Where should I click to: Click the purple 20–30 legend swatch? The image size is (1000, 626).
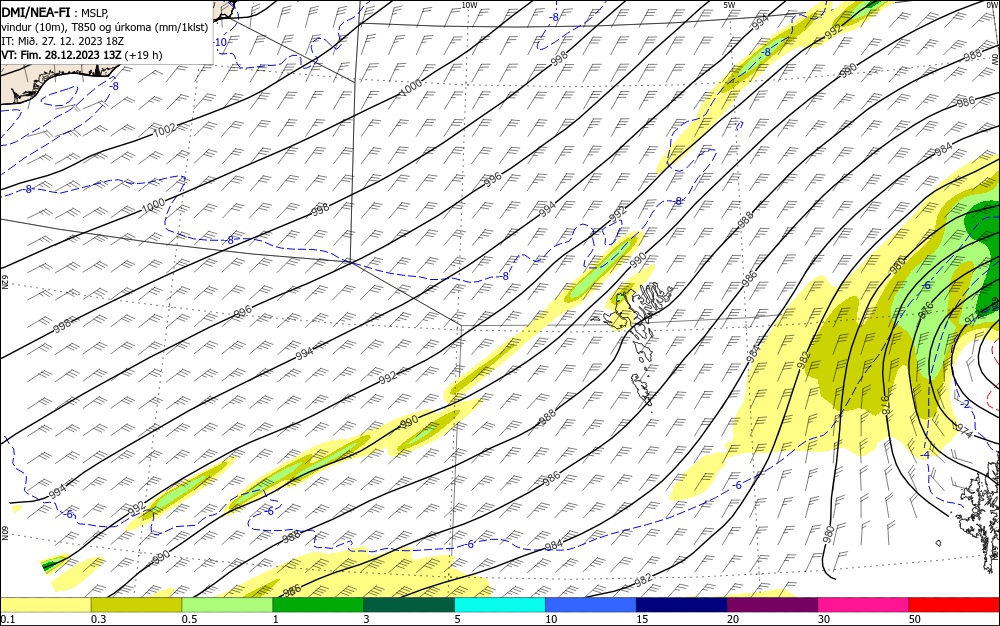point(772,605)
